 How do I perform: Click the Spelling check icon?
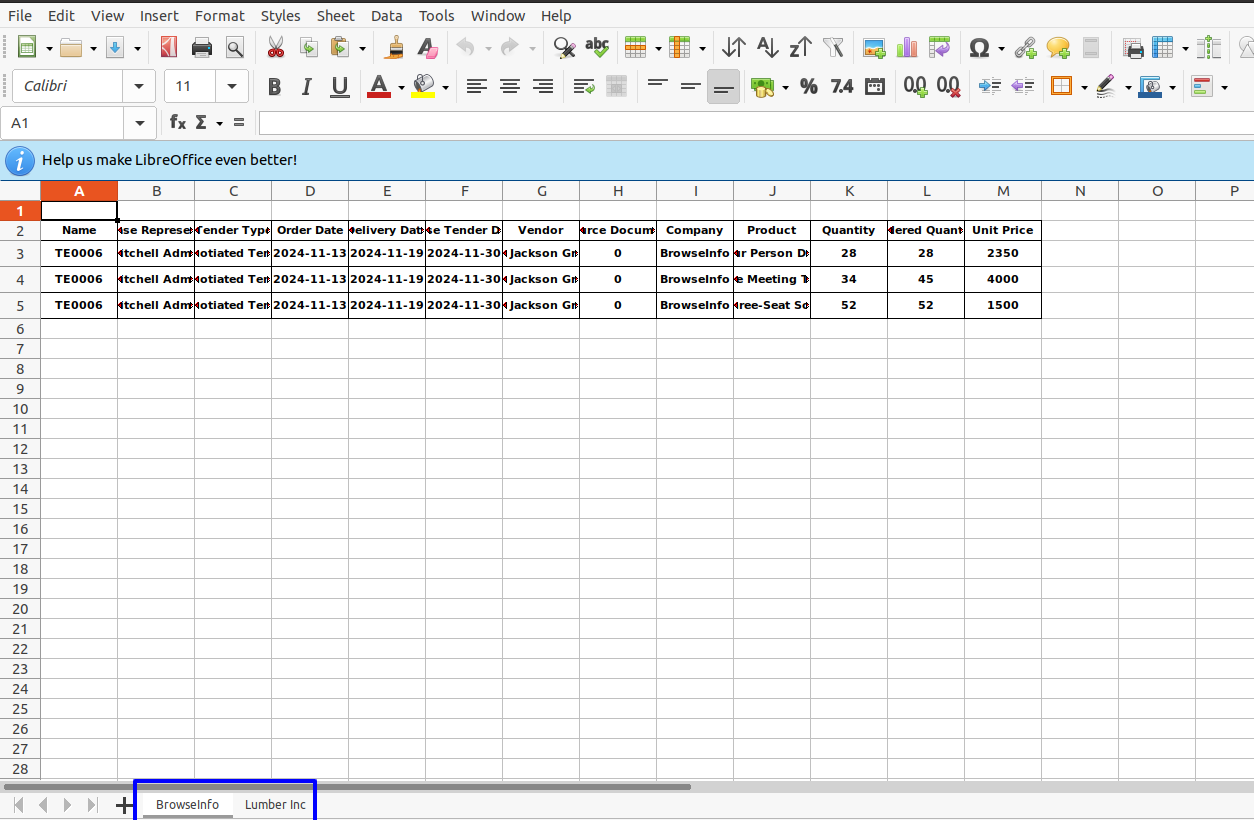[x=597, y=47]
